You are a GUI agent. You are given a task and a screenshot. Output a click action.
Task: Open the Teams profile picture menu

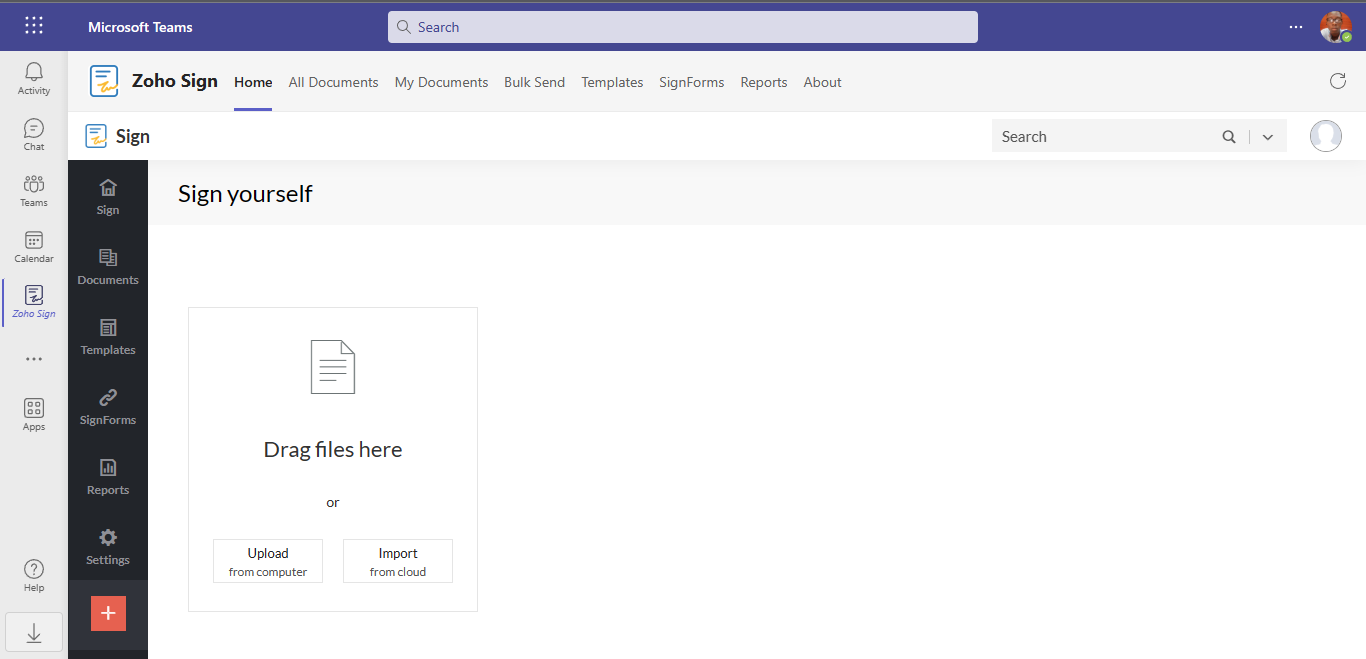(1336, 27)
